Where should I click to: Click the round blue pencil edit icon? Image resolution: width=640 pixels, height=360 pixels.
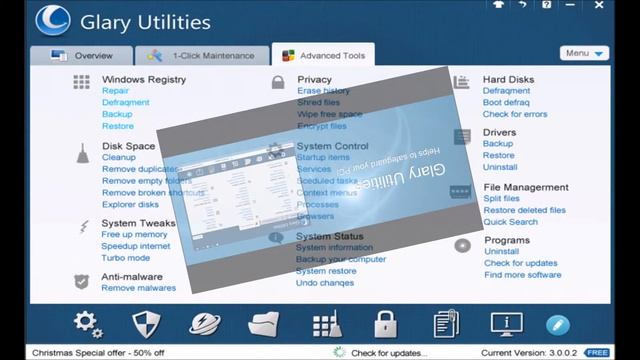click(x=558, y=325)
